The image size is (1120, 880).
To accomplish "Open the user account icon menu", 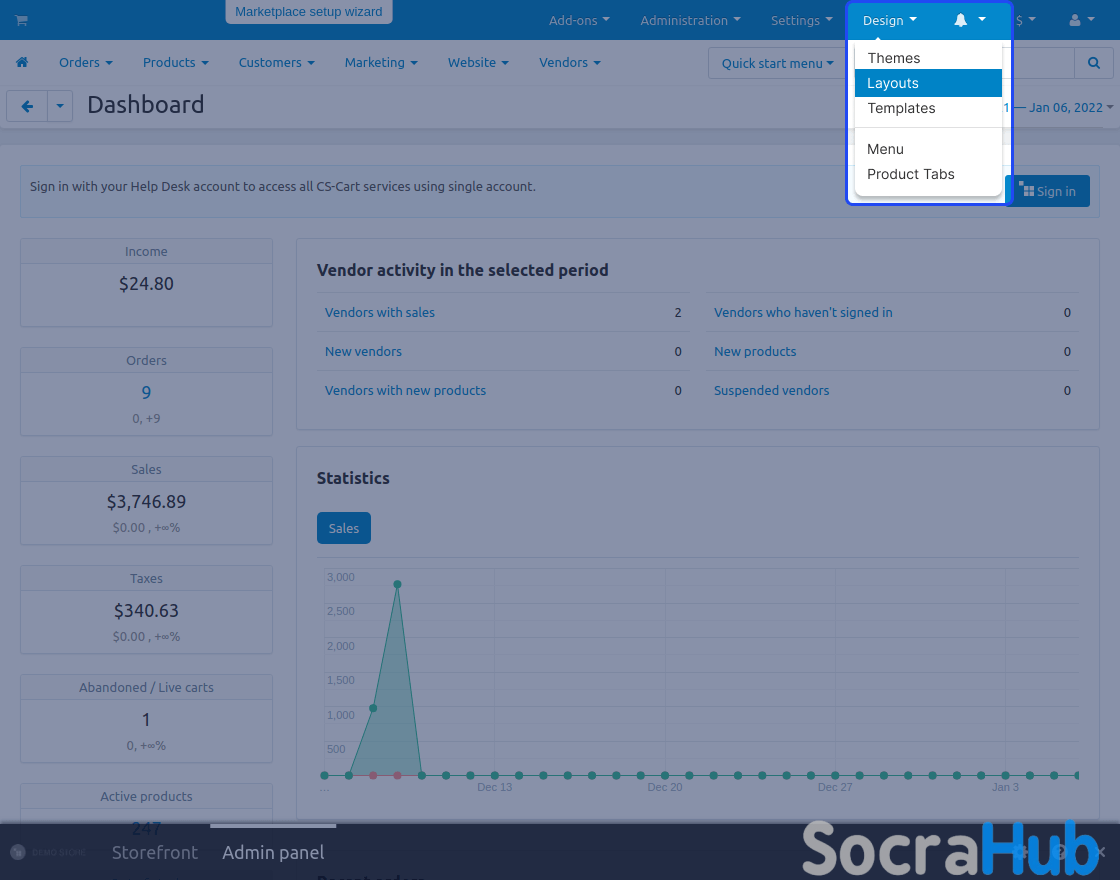I will click(x=1075, y=20).
